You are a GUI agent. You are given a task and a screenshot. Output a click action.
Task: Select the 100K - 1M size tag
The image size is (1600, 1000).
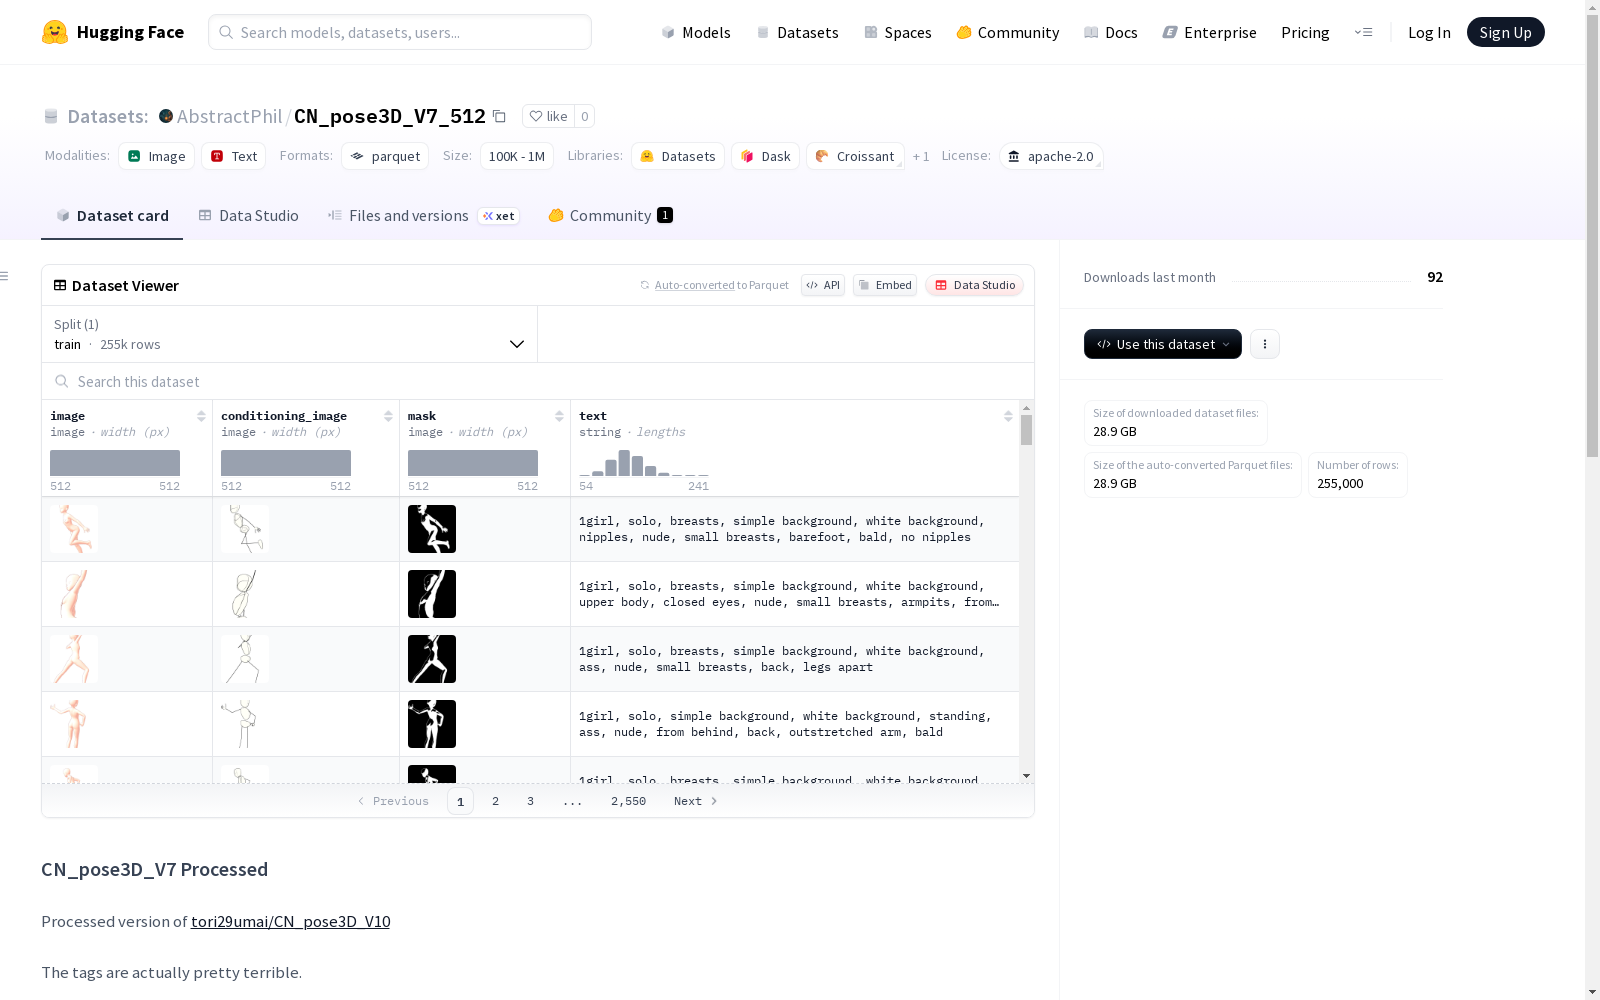[x=516, y=156]
